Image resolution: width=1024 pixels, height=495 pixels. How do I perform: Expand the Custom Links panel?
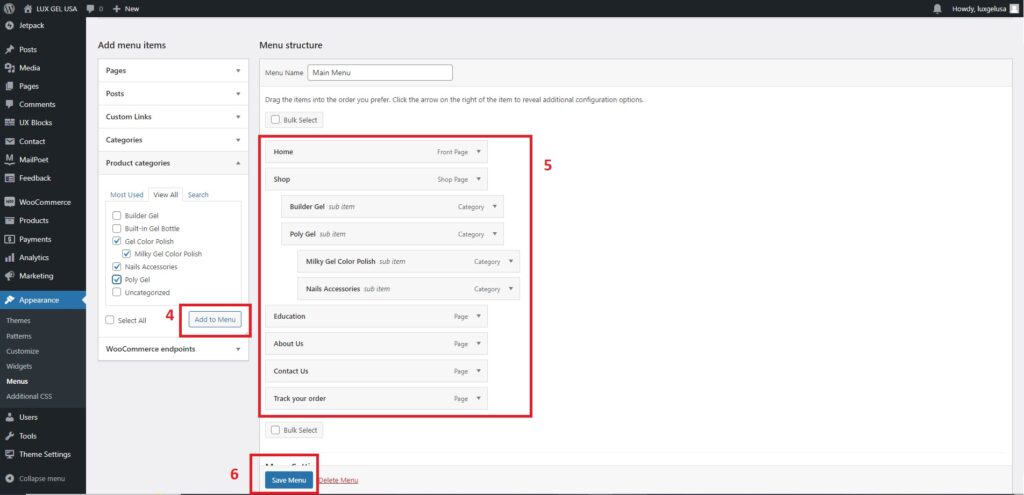(173, 117)
